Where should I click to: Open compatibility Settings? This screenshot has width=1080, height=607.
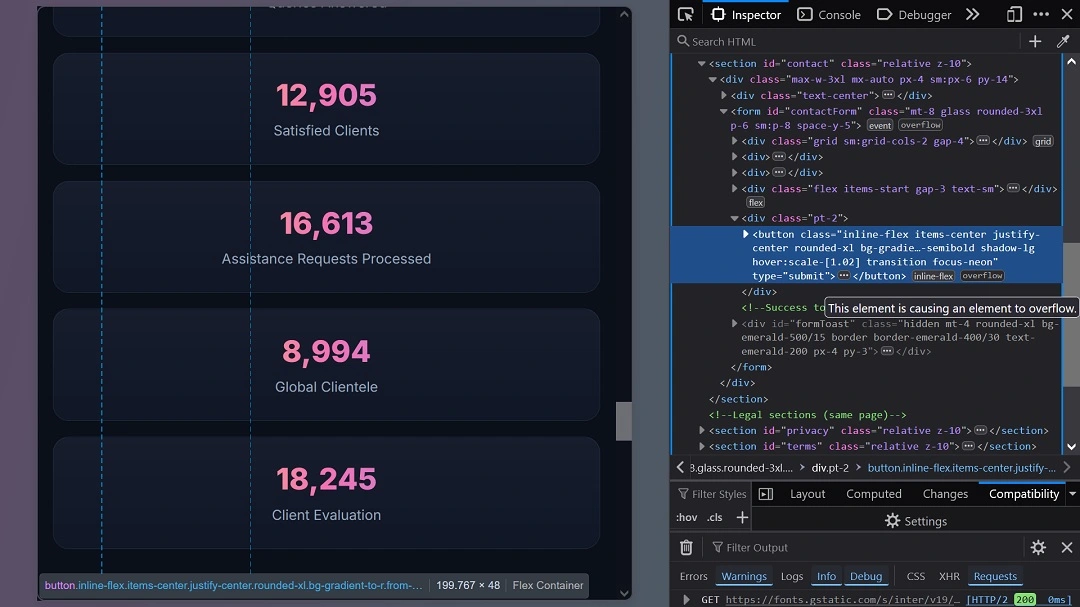coord(916,521)
